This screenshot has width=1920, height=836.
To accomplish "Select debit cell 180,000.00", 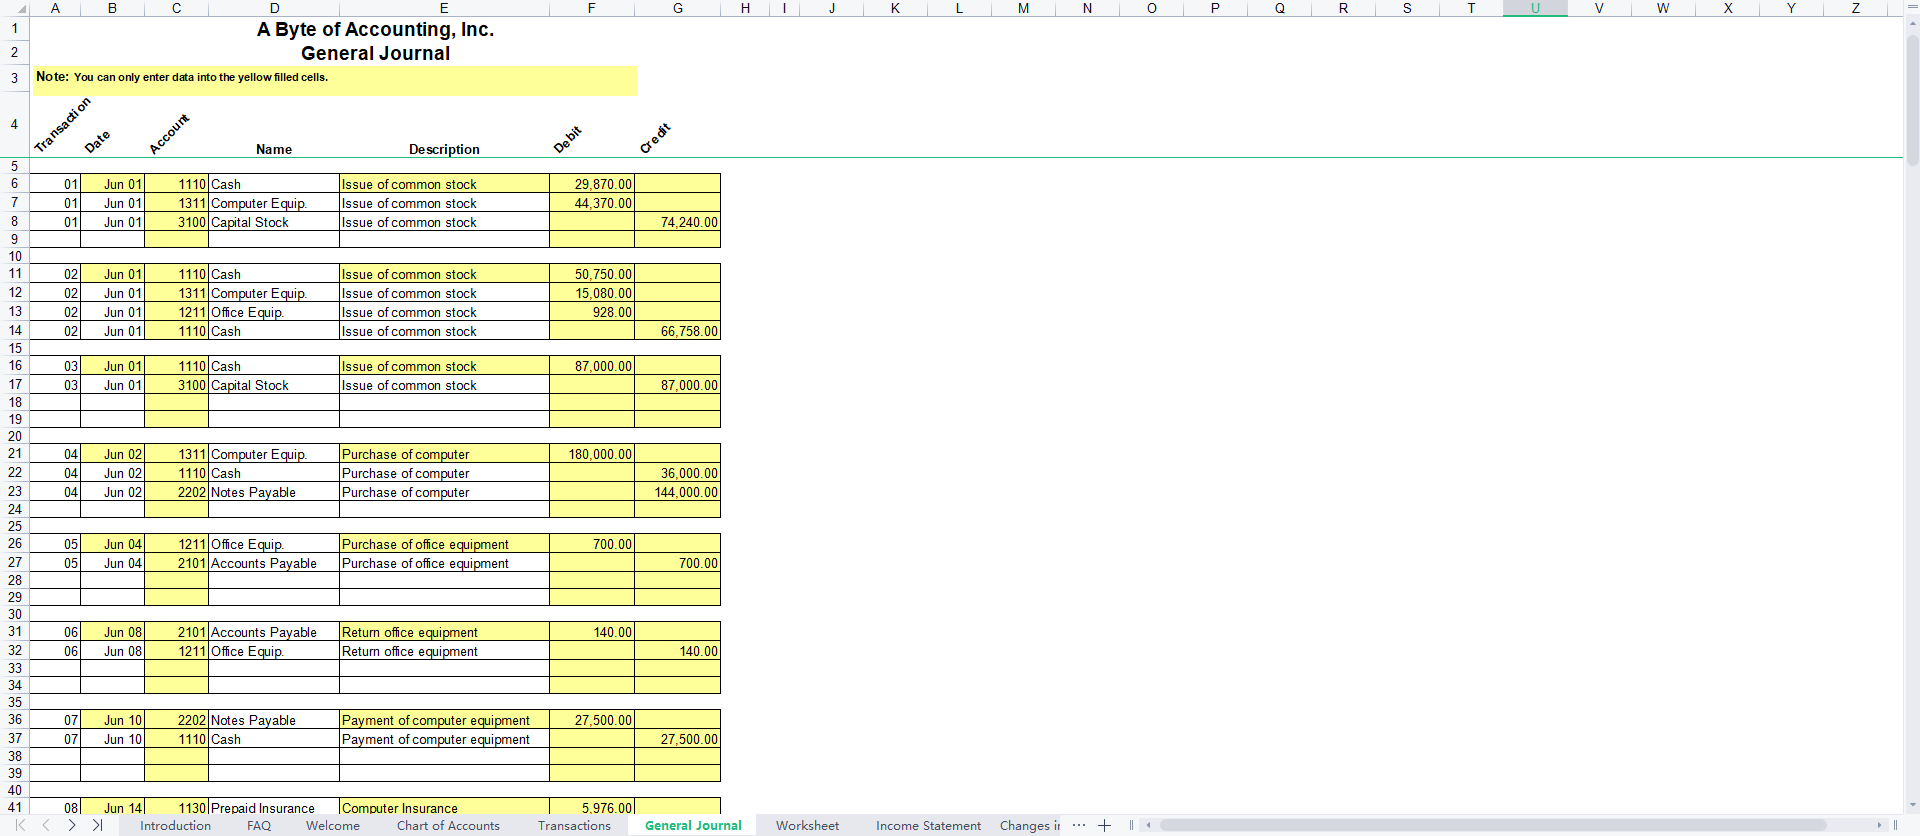I will [591, 454].
